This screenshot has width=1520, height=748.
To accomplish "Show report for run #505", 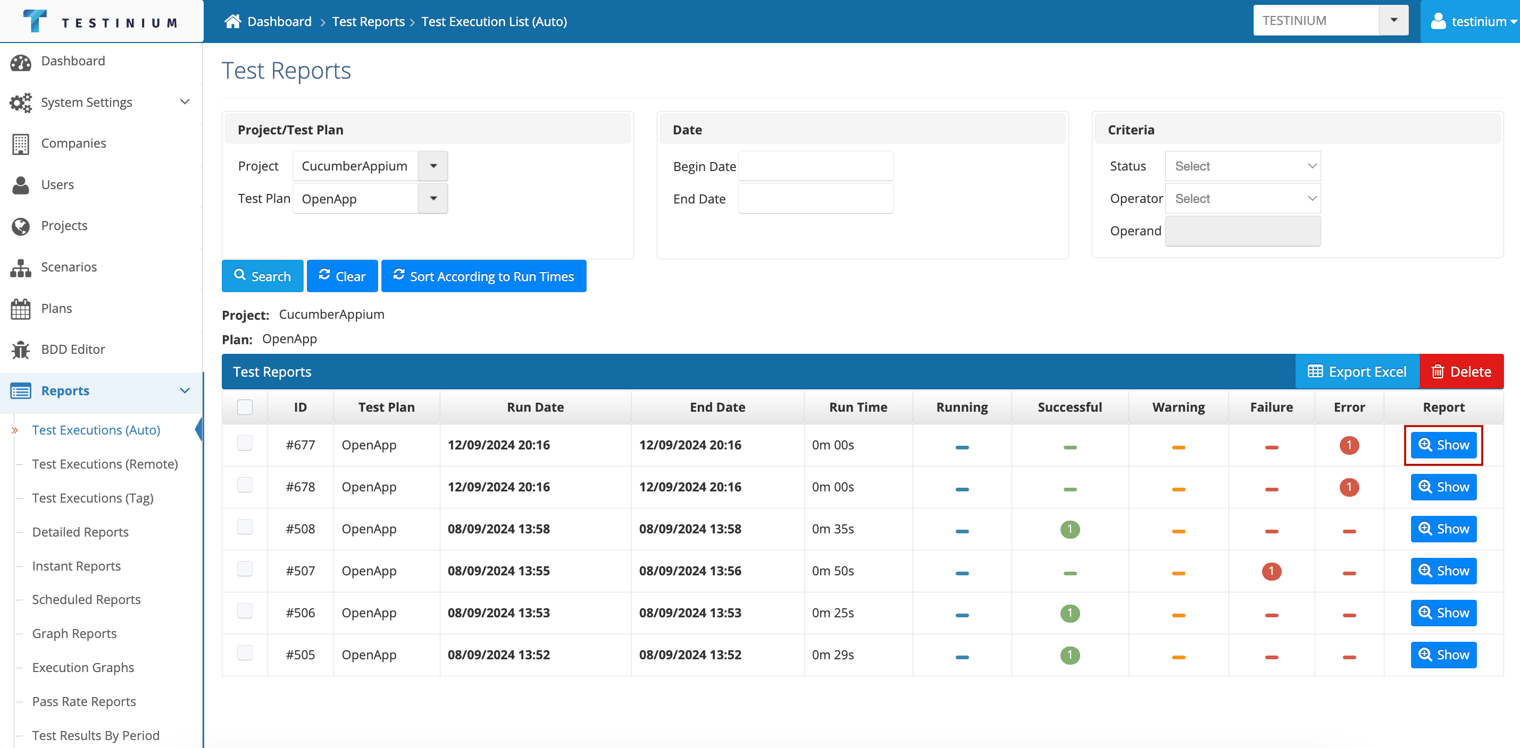I will (1444, 655).
